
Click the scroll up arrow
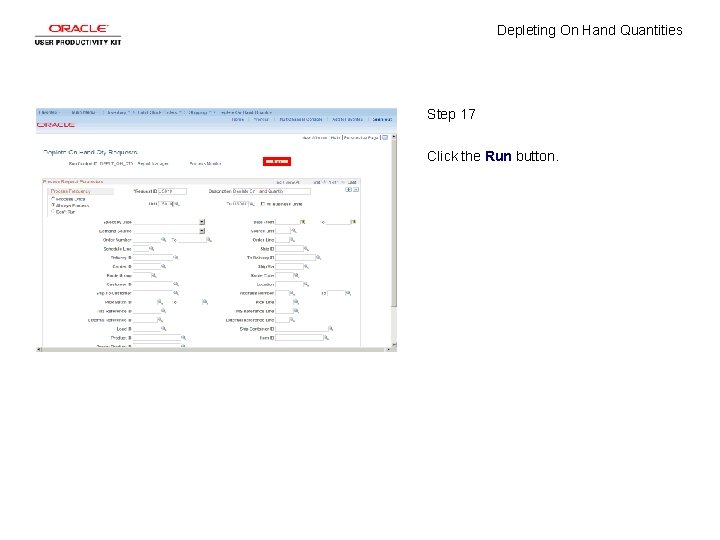(x=394, y=137)
